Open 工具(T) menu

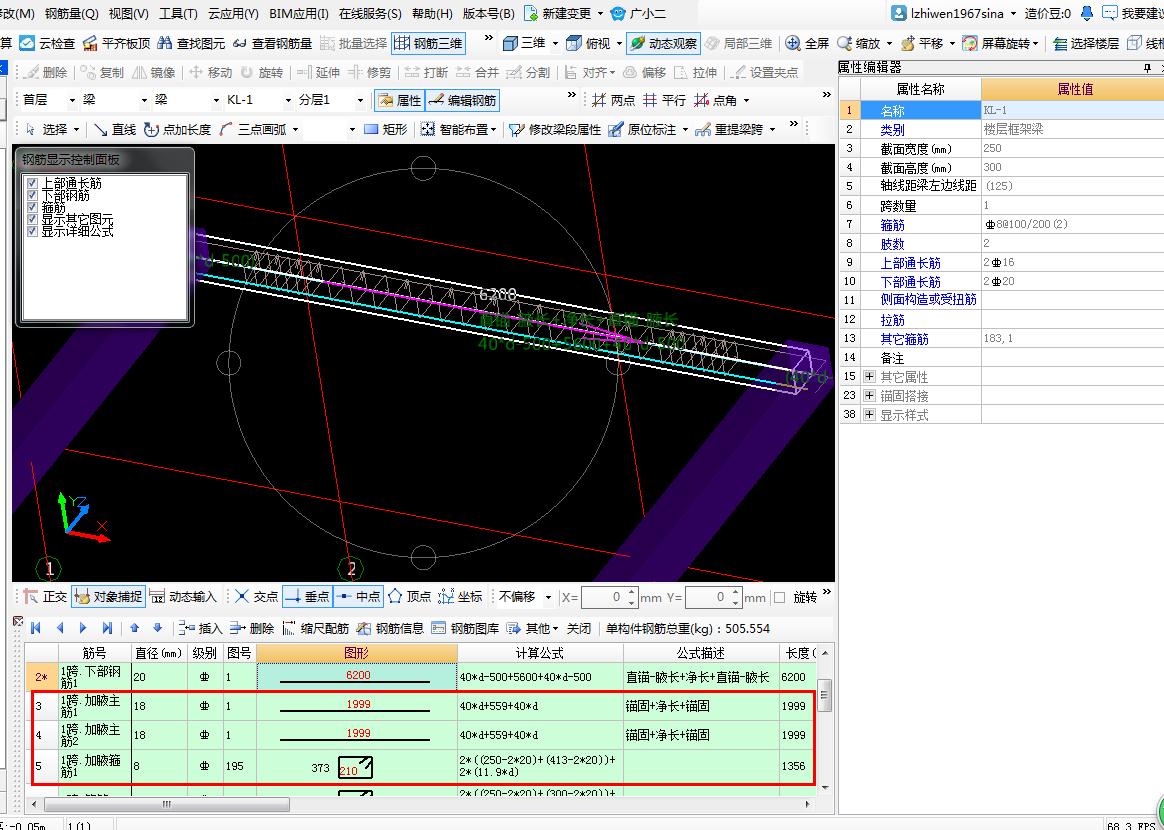click(x=178, y=14)
